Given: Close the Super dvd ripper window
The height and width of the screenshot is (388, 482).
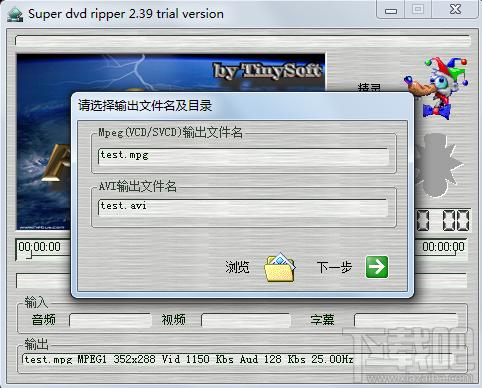Looking at the screenshot, I should [x=455, y=9].
